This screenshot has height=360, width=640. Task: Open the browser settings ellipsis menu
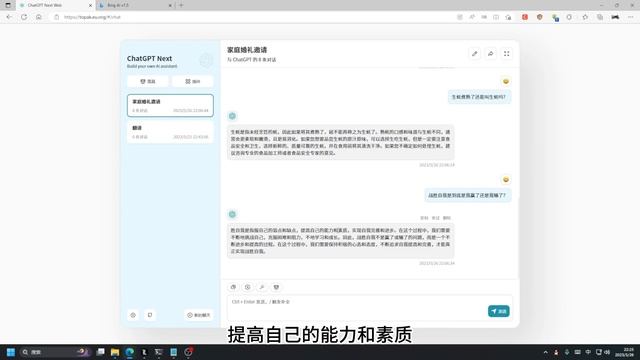(631, 17)
